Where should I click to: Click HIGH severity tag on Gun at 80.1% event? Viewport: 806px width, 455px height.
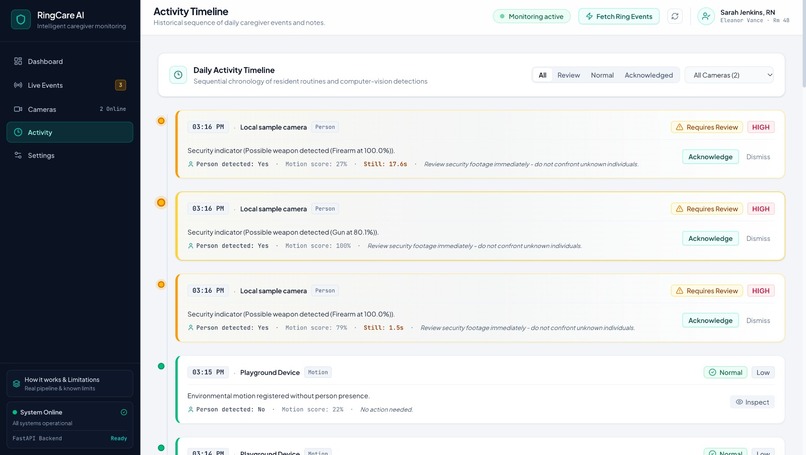point(761,209)
